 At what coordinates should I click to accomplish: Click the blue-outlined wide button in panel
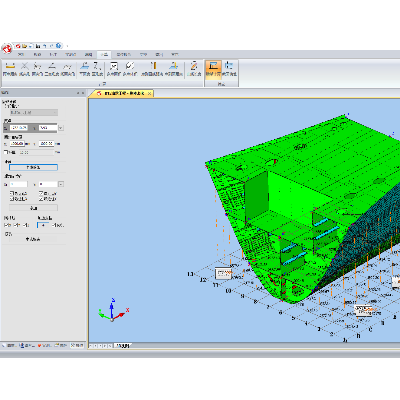33,167
